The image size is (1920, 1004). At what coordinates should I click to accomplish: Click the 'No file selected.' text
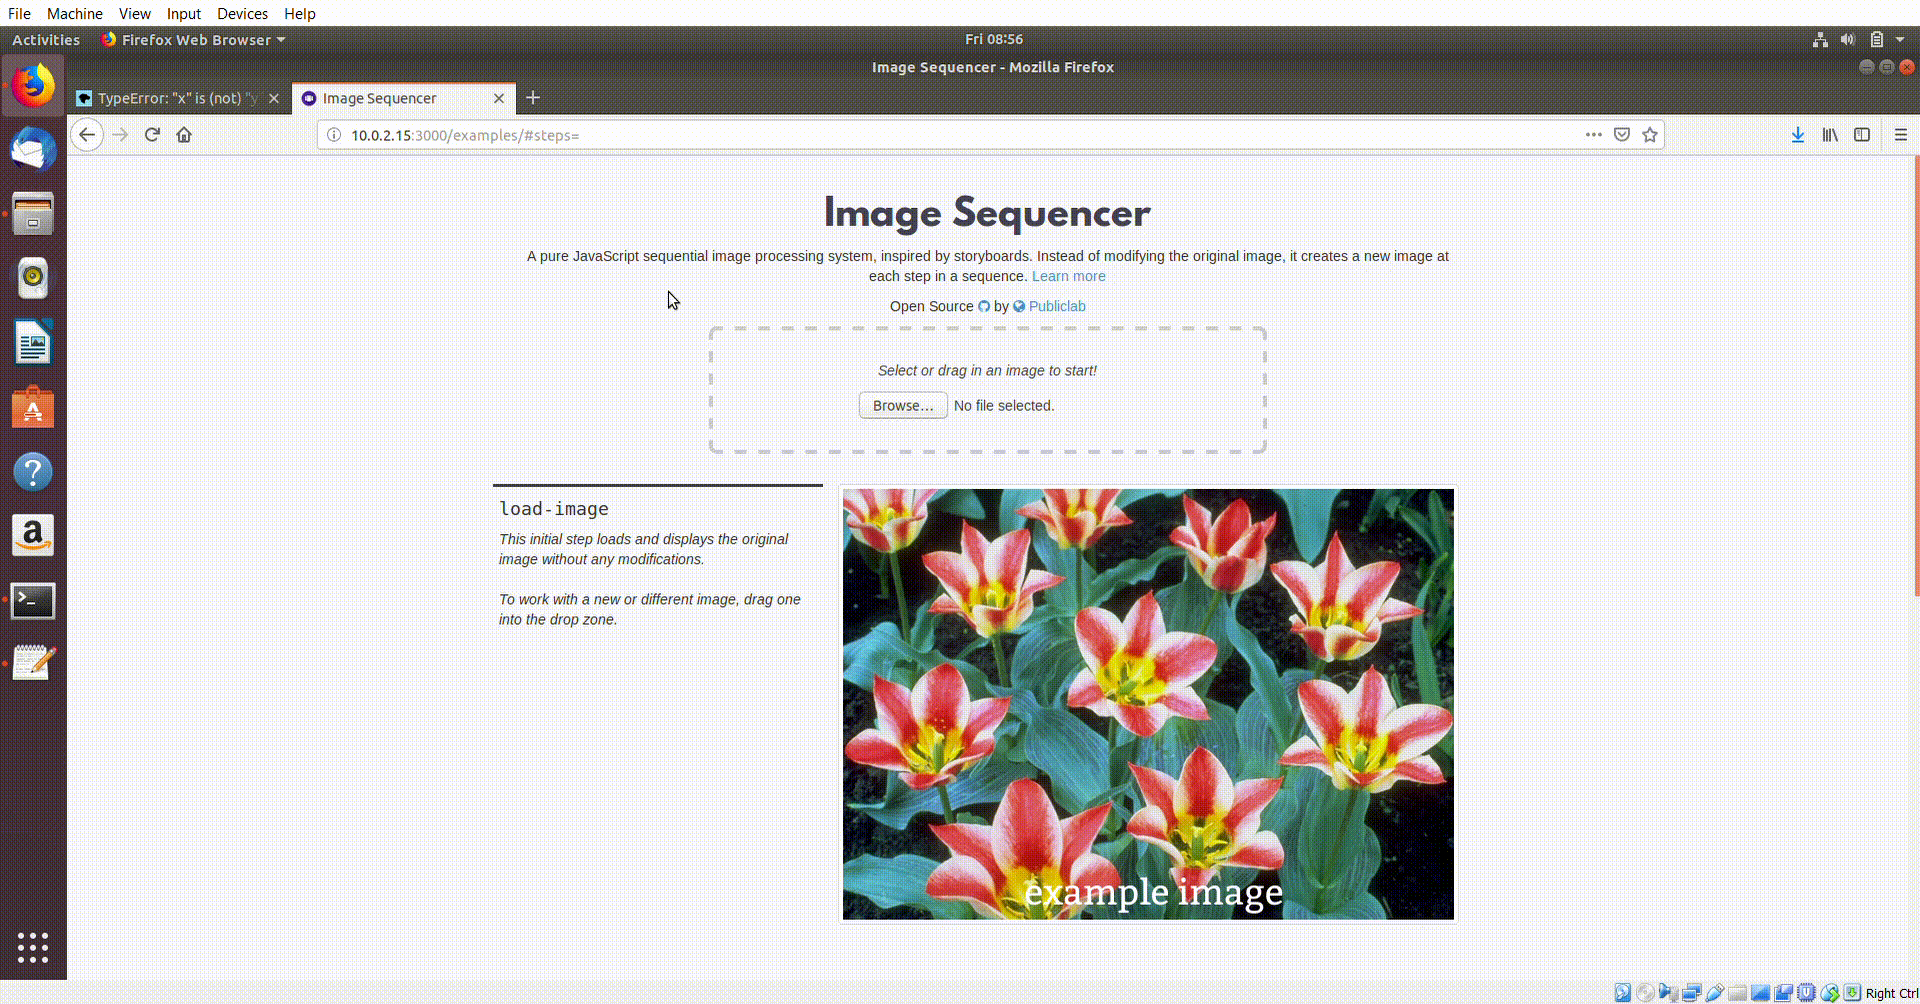(x=1004, y=406)
